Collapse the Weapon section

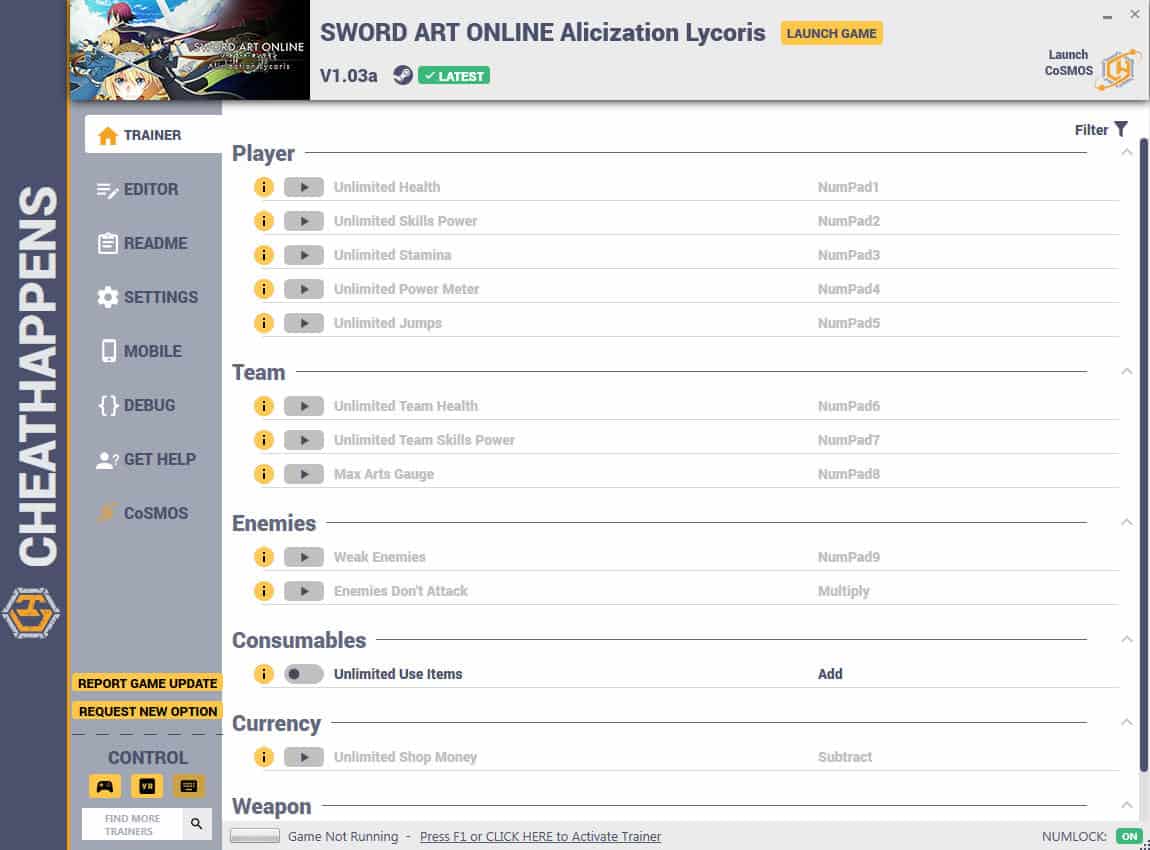pos(1127,805)
